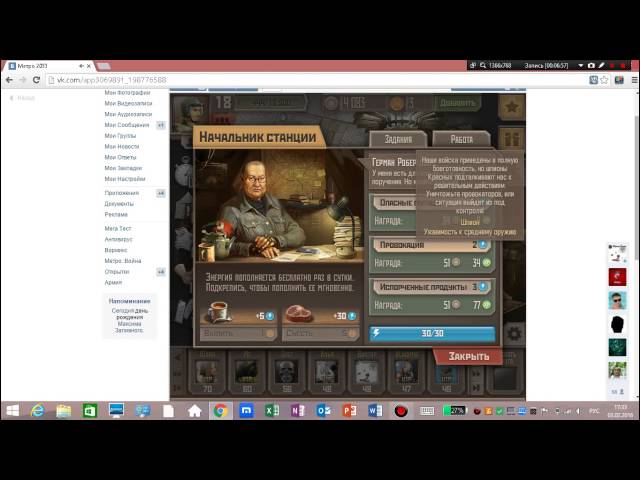This screenshot has width=640, height=480.
Task: Click coffee cup energy item
Action: 220,313
